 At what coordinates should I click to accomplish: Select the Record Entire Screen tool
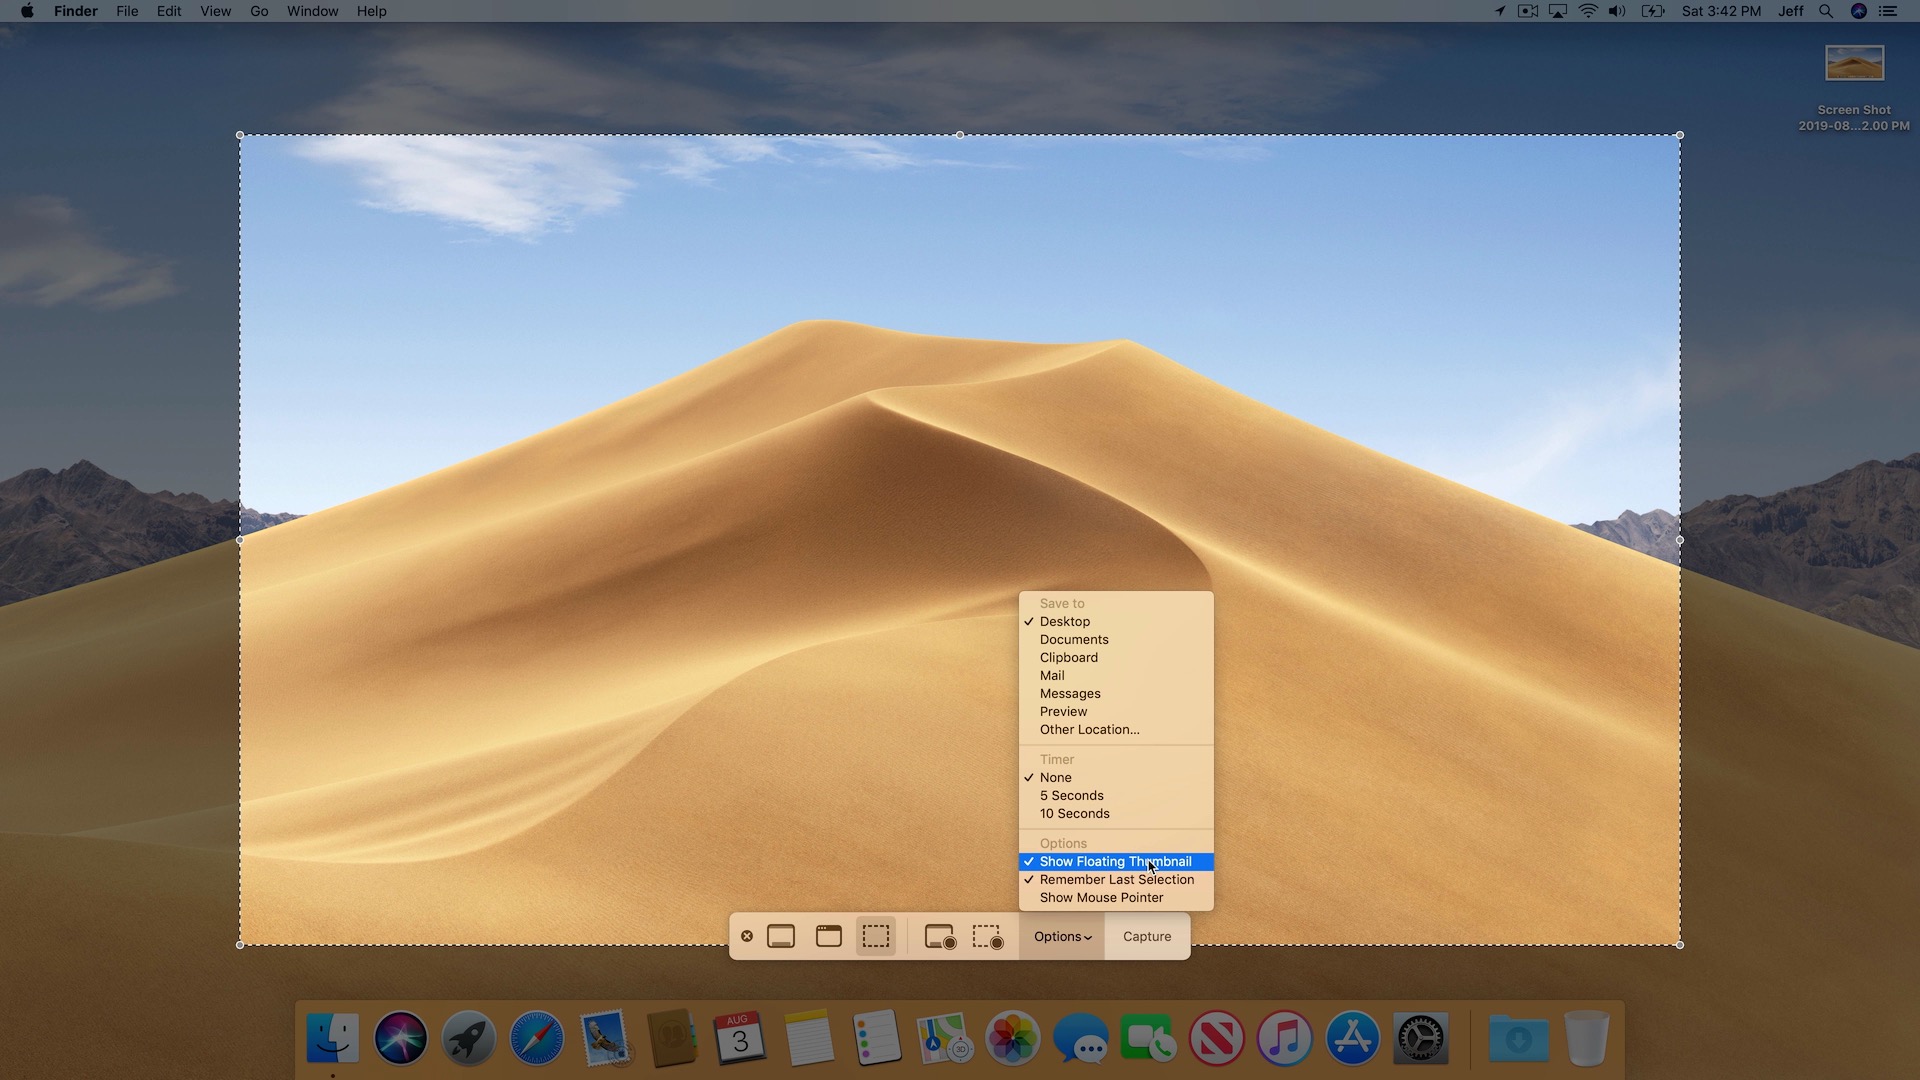pyautogui.click(x=939, y=936)
